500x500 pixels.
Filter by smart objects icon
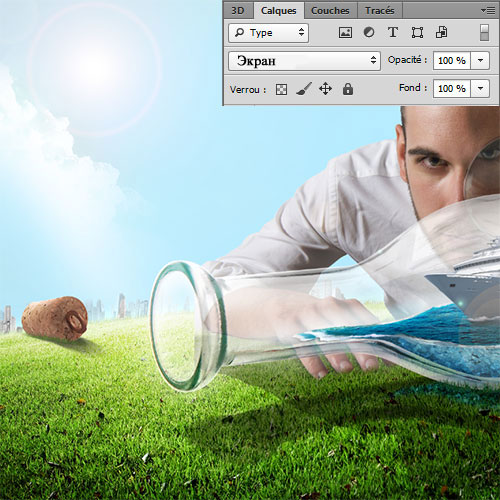point(442,33)
